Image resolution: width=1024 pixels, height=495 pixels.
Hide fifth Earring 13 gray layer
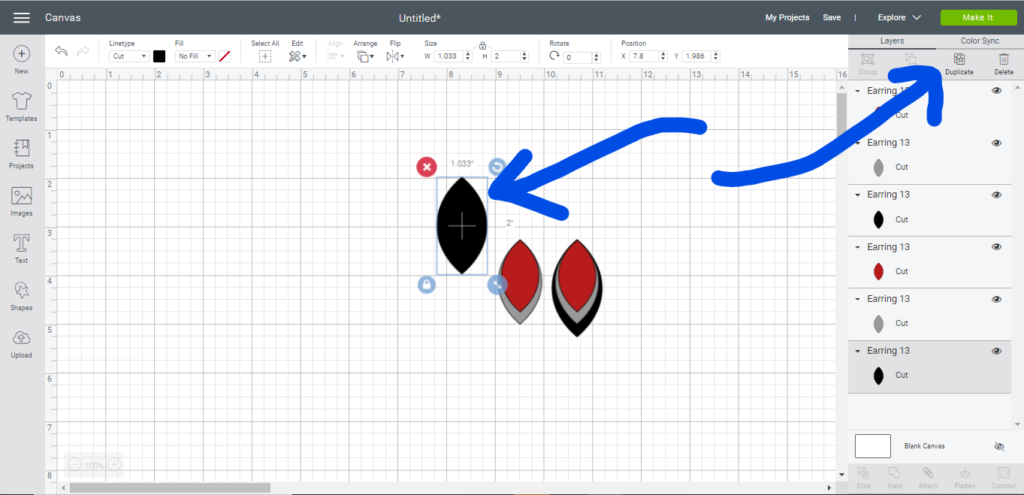[x=997, y=299]
